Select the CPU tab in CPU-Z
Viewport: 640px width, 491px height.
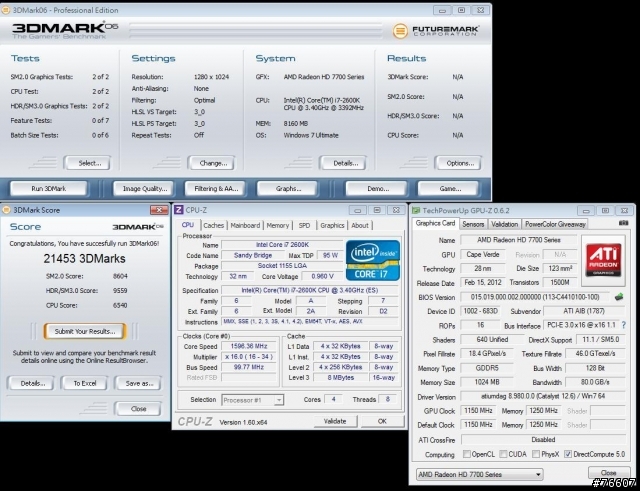[x=188, y=225]
